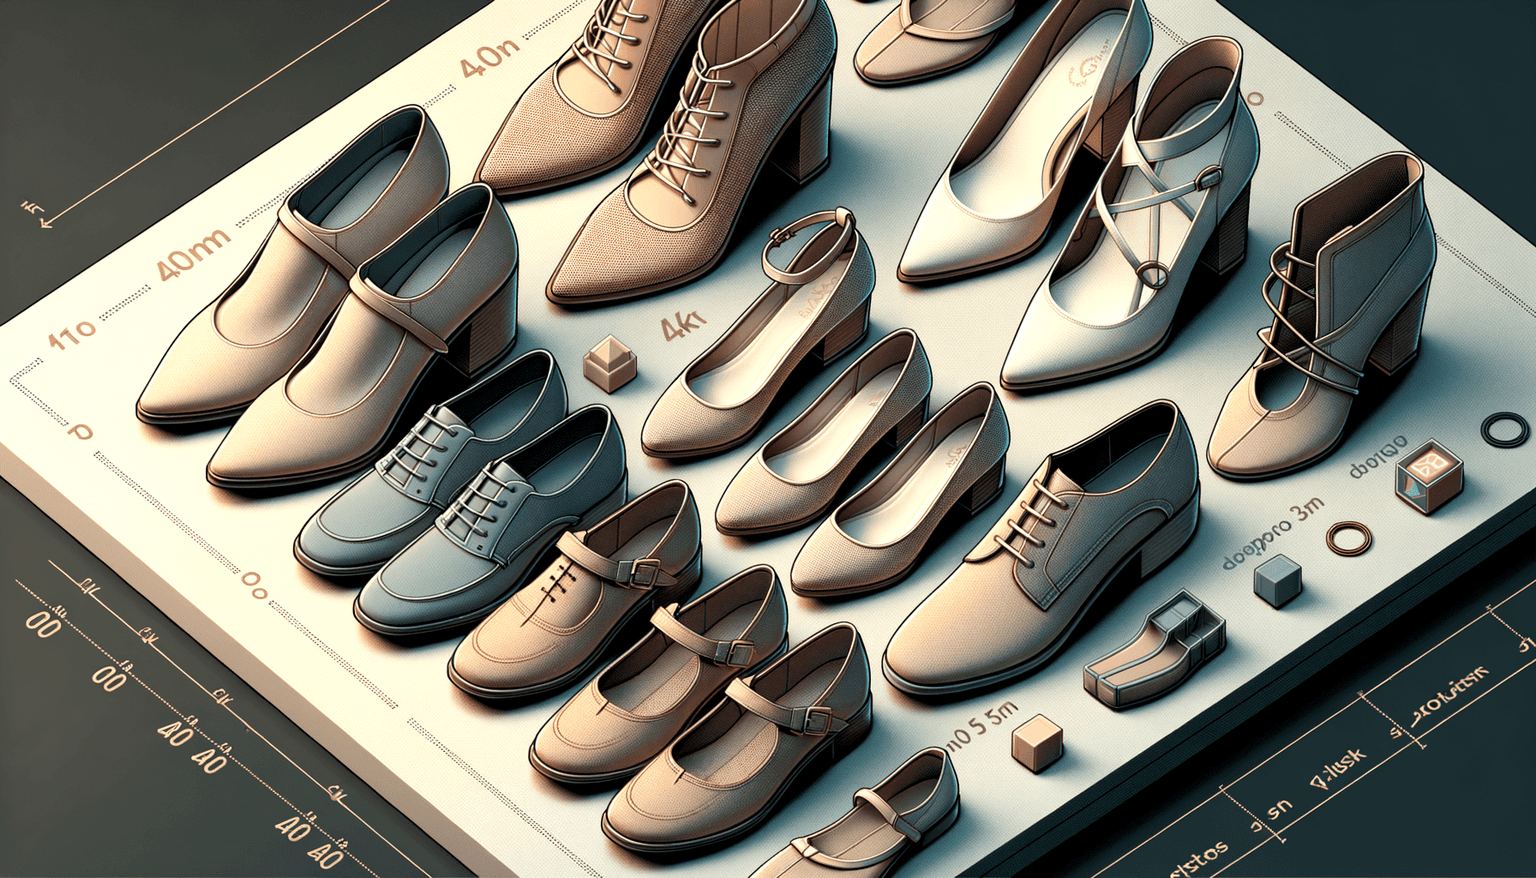Click the "40m" measurement label
The width and height of the screenshot is (1536, 878).
click(x=194, y=257)
